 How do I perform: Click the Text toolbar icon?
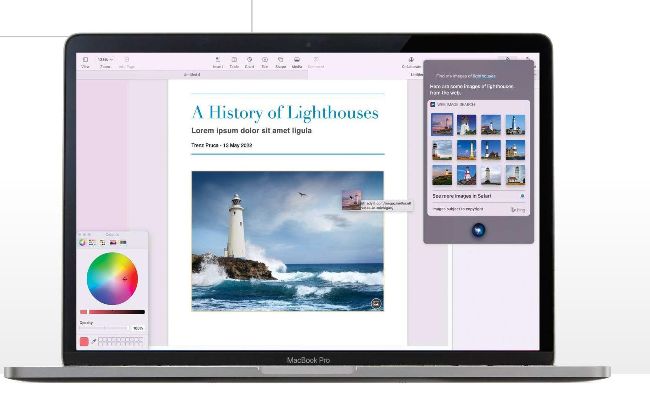[x=264, y=60]
